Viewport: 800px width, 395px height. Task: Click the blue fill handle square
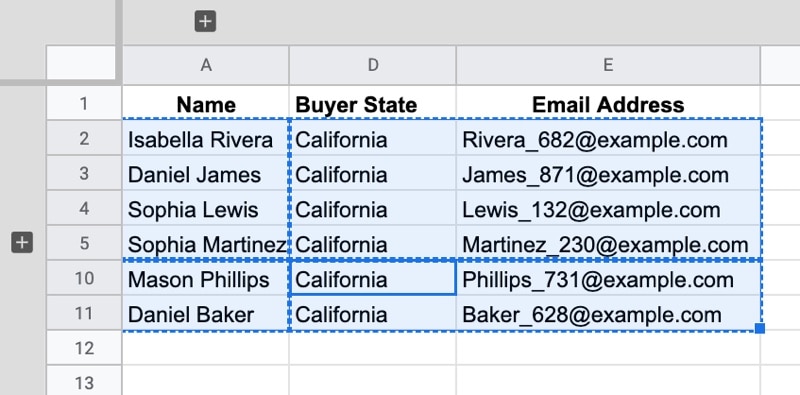point(759,328)
